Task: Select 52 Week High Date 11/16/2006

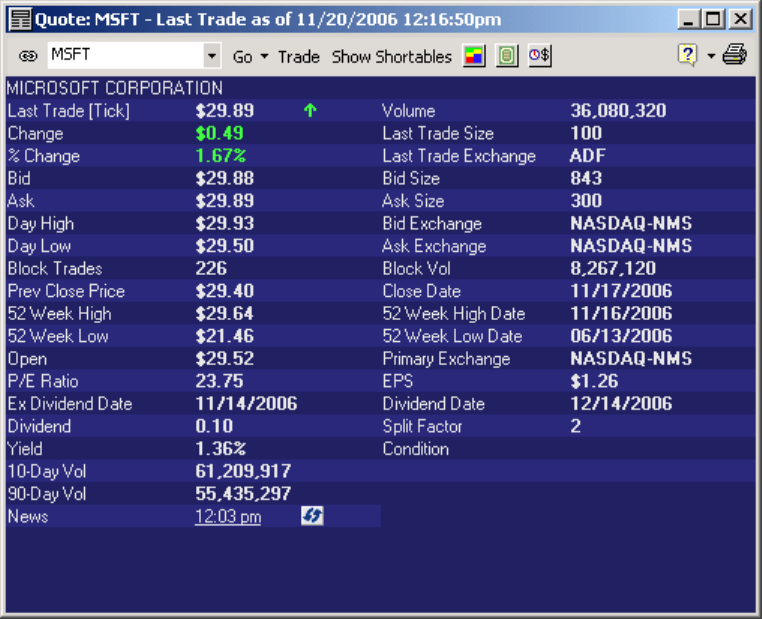Action: coord(621,313)
